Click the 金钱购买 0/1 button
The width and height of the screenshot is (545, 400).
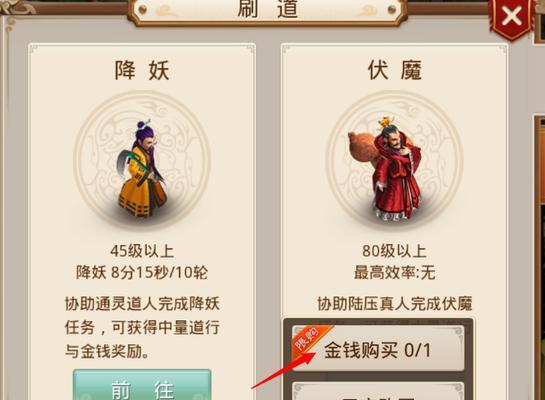pyautogui.click(x=378, y=349)
